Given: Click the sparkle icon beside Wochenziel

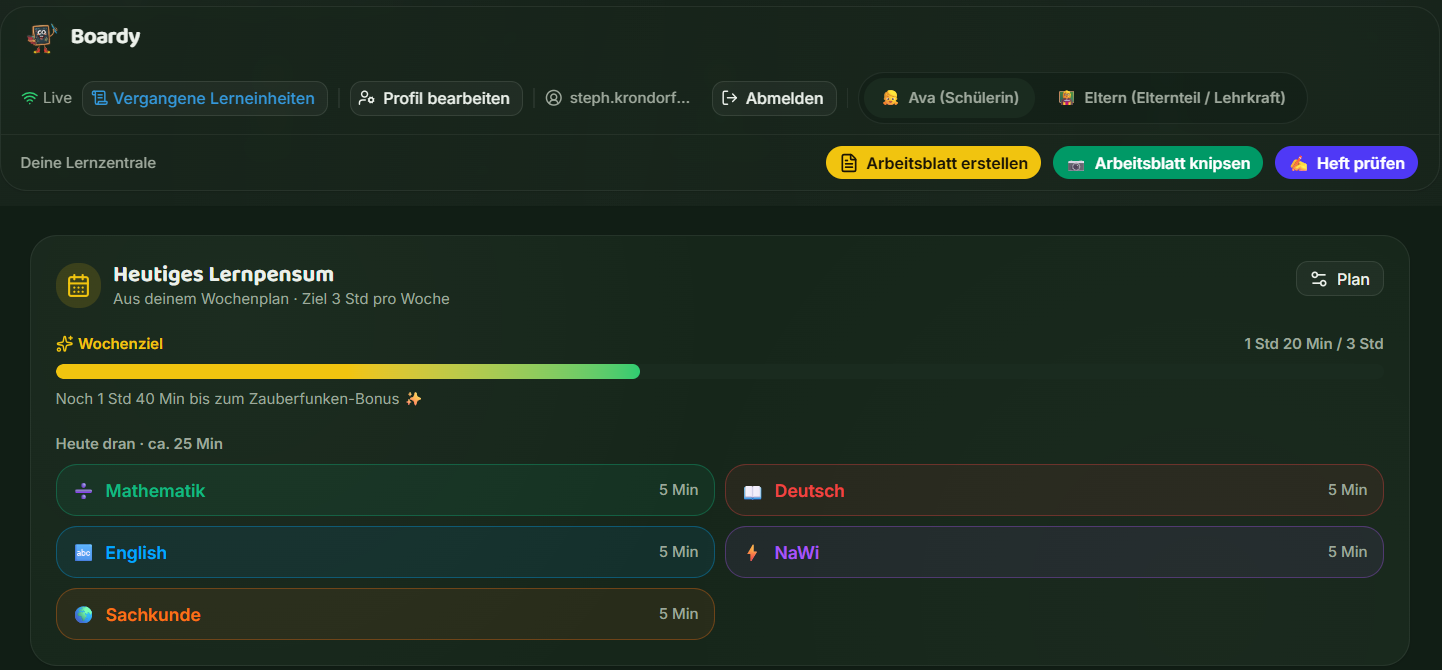Looking at the screenshot, I should pos(65,344).
